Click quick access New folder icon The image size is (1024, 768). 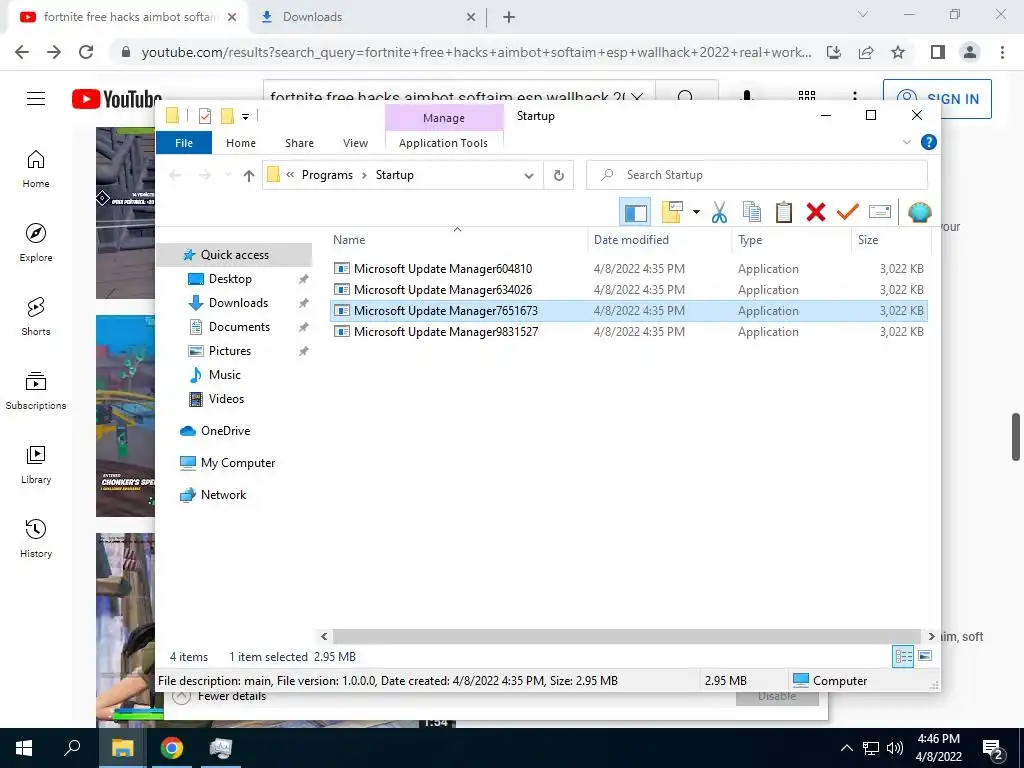[x=227, y=116]
